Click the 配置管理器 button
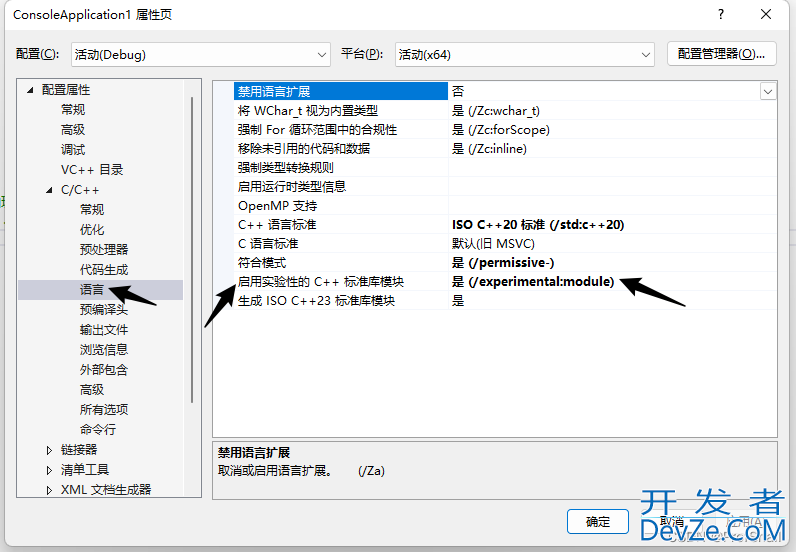The image size is (796, 552). coord(721,54)
